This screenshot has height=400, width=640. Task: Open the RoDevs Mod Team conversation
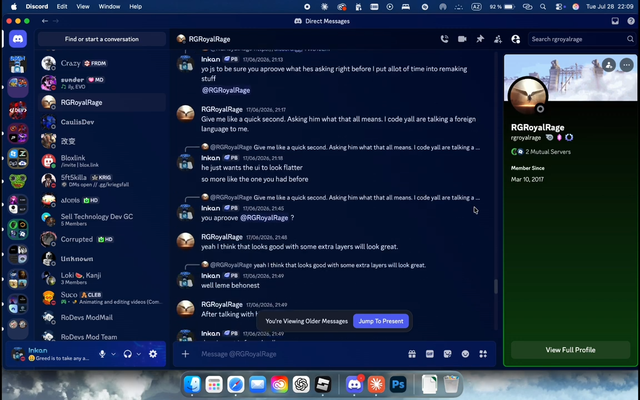click(x=102, y=336)
